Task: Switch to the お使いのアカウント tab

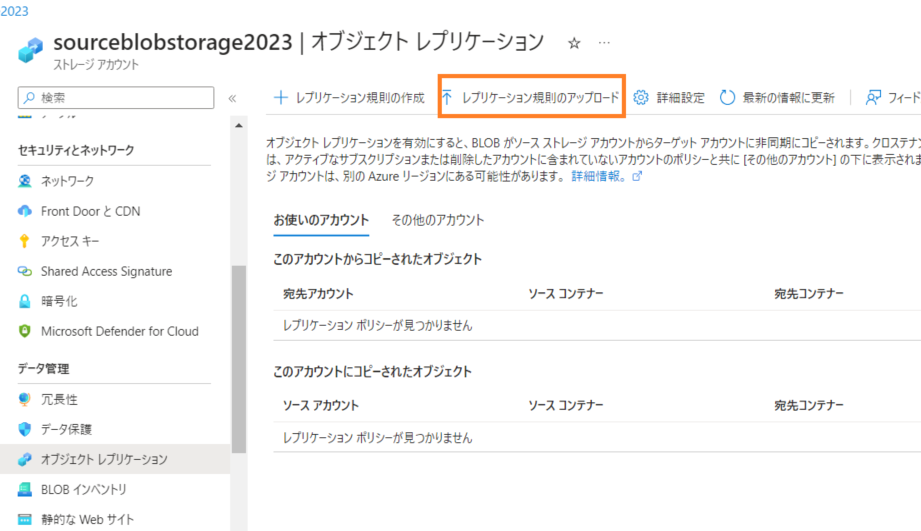Action: [321, 220]
